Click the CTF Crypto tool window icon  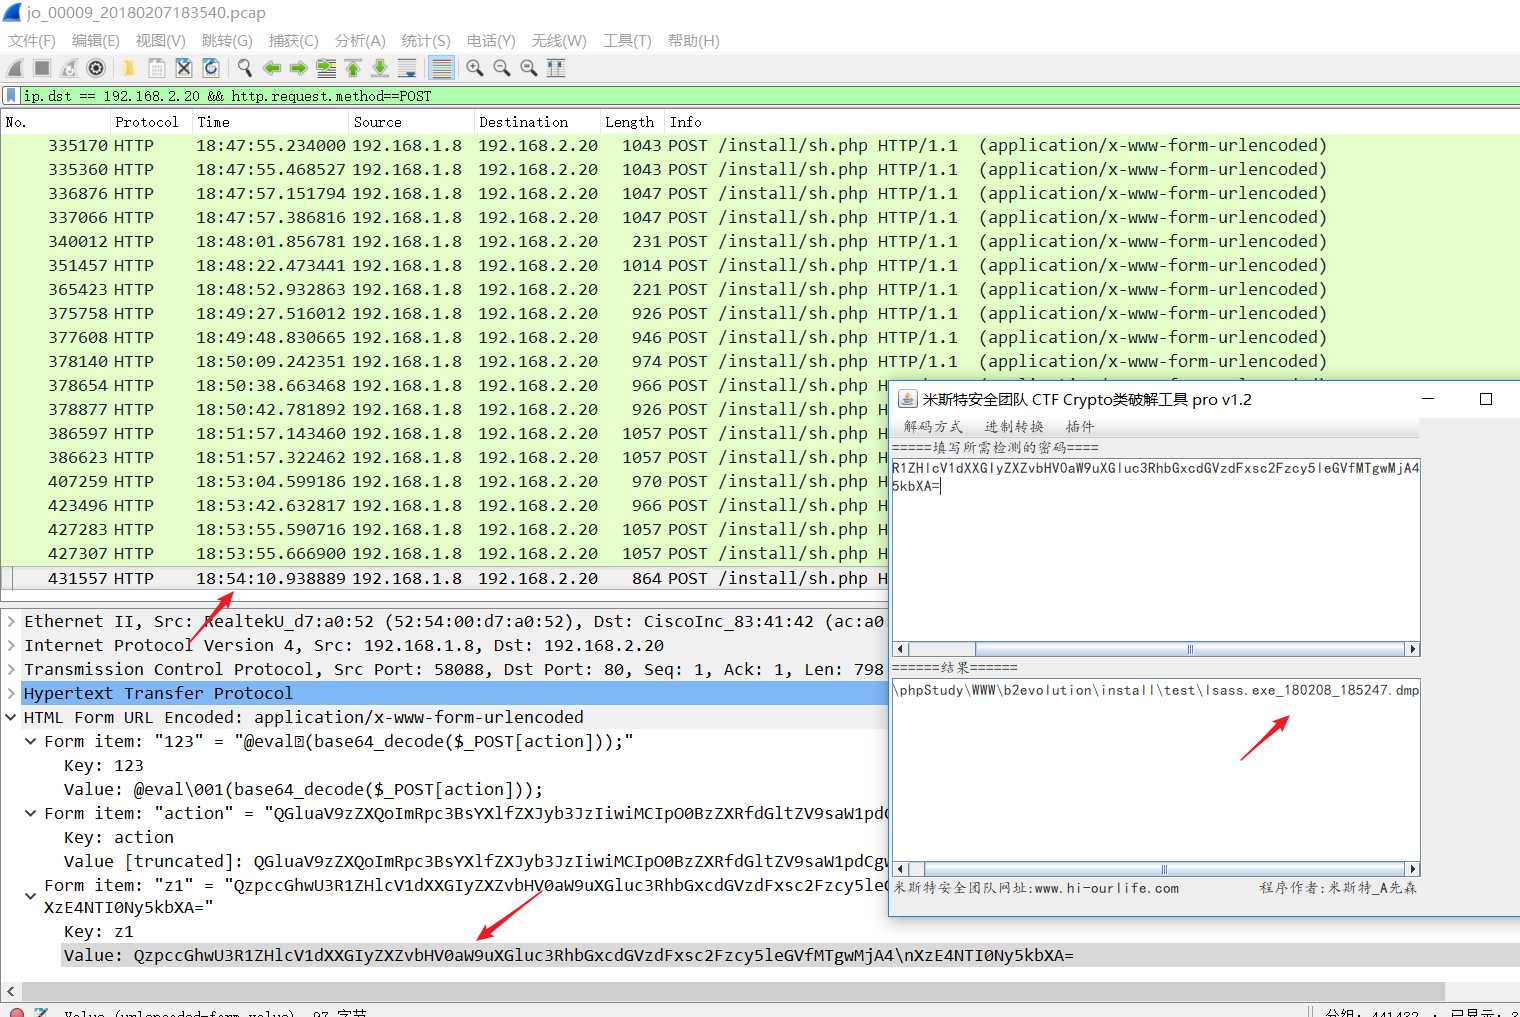(907, 399)
